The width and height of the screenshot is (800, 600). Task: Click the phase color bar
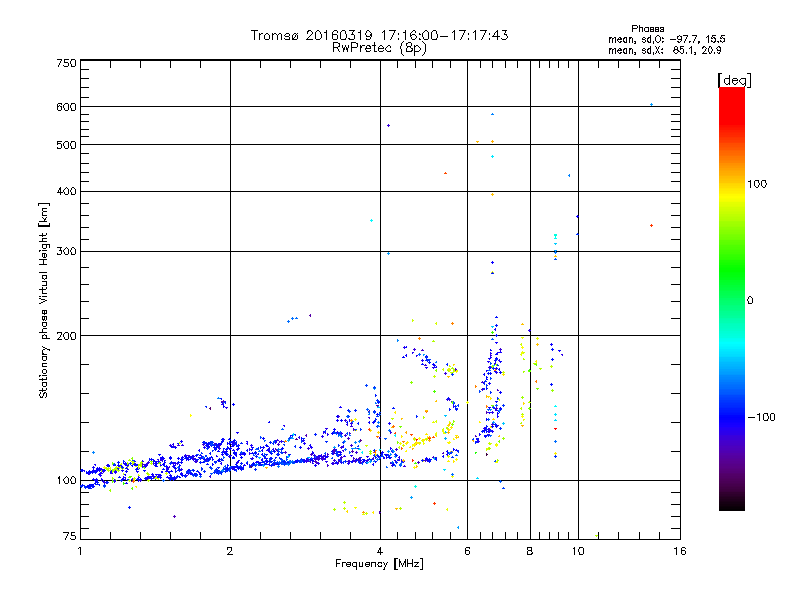click(732, 298)
